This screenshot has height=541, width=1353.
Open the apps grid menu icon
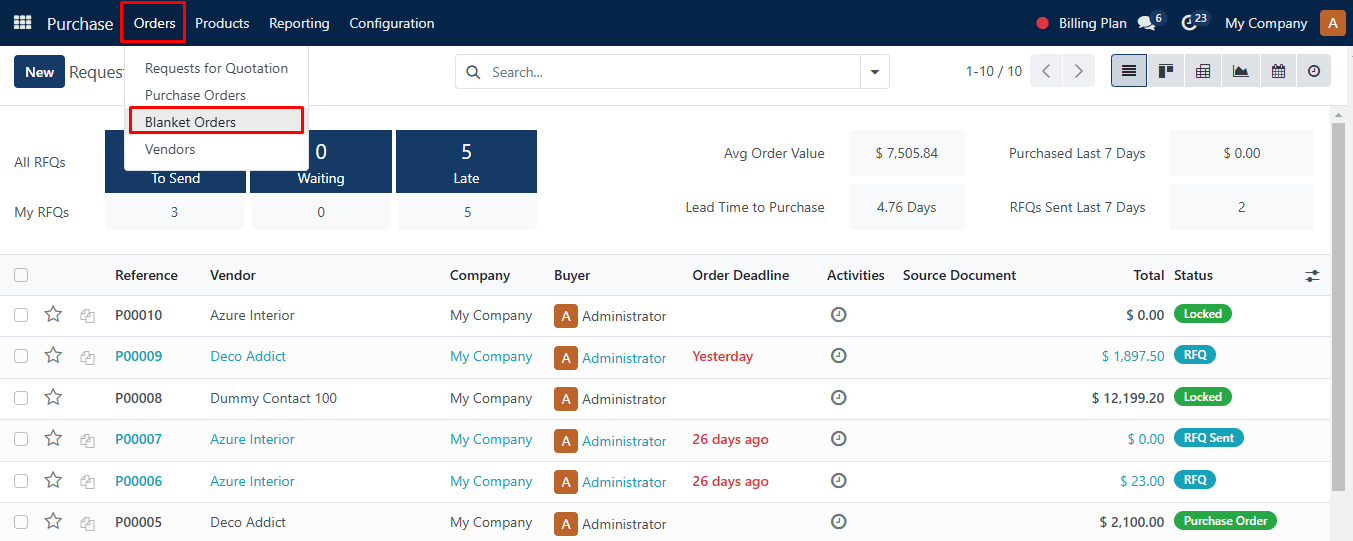point(22,22)
